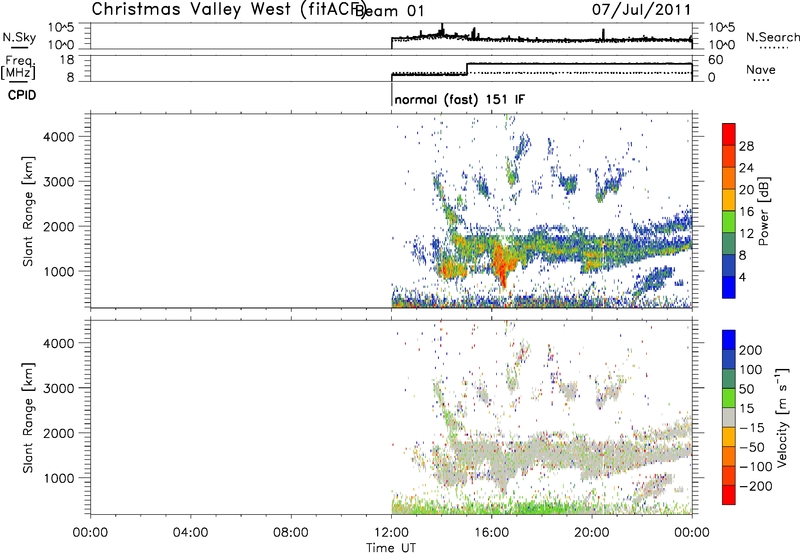Select the "N.Sky" legend label

pyautogui.click(x=19, y=37)
